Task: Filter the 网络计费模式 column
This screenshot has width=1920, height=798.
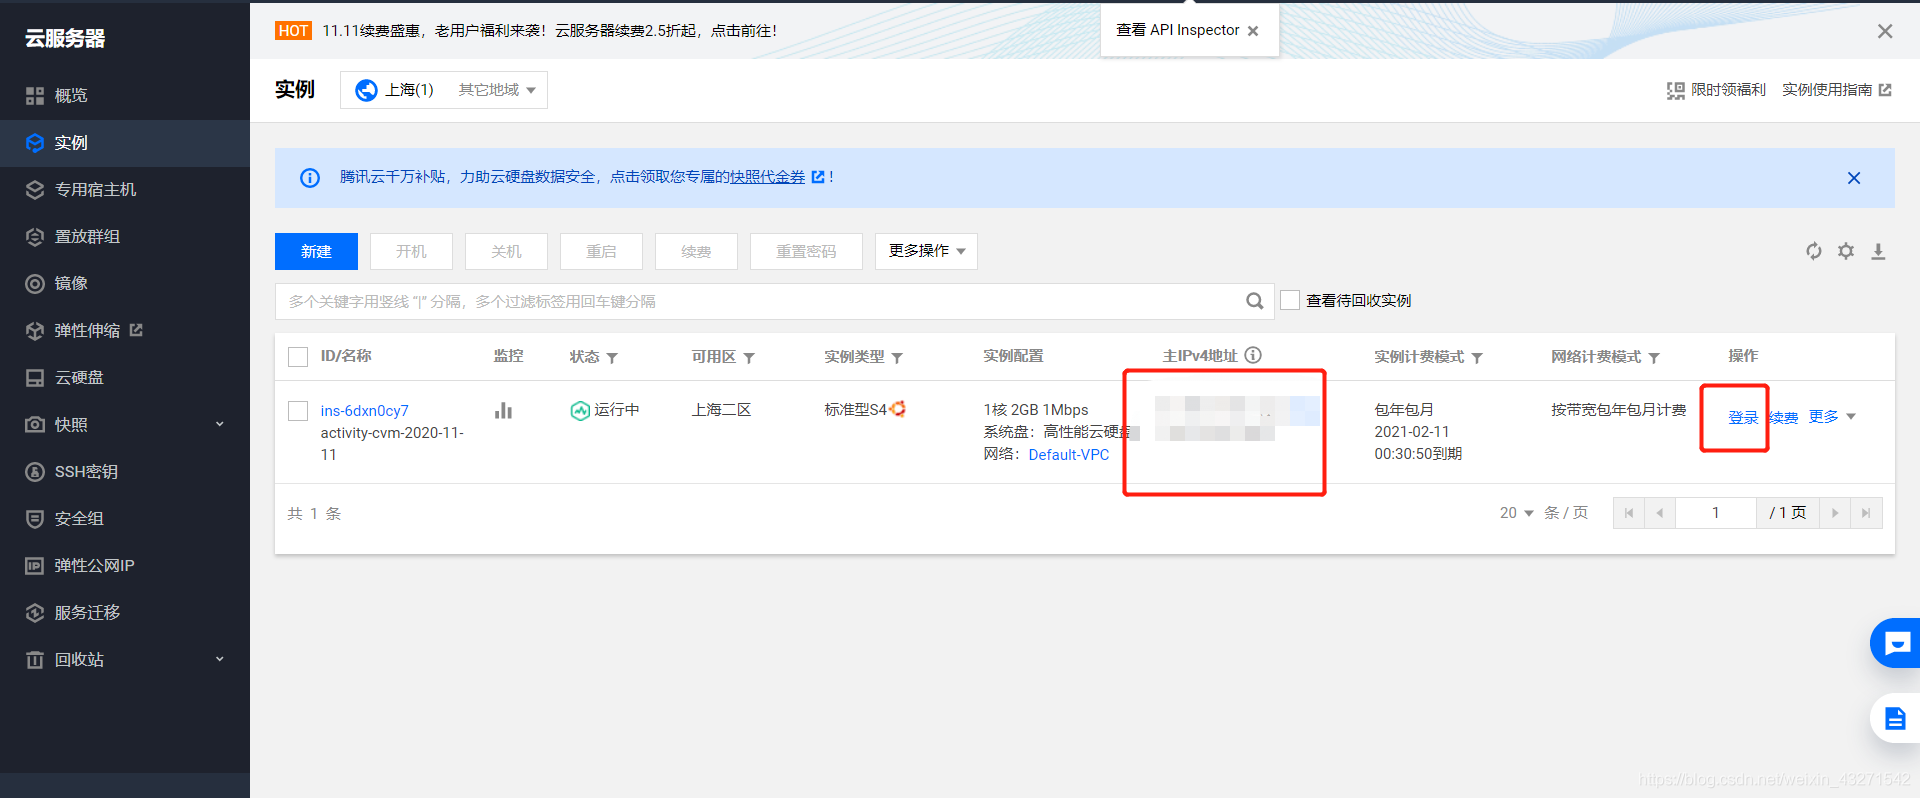Action: point(1654,358)
